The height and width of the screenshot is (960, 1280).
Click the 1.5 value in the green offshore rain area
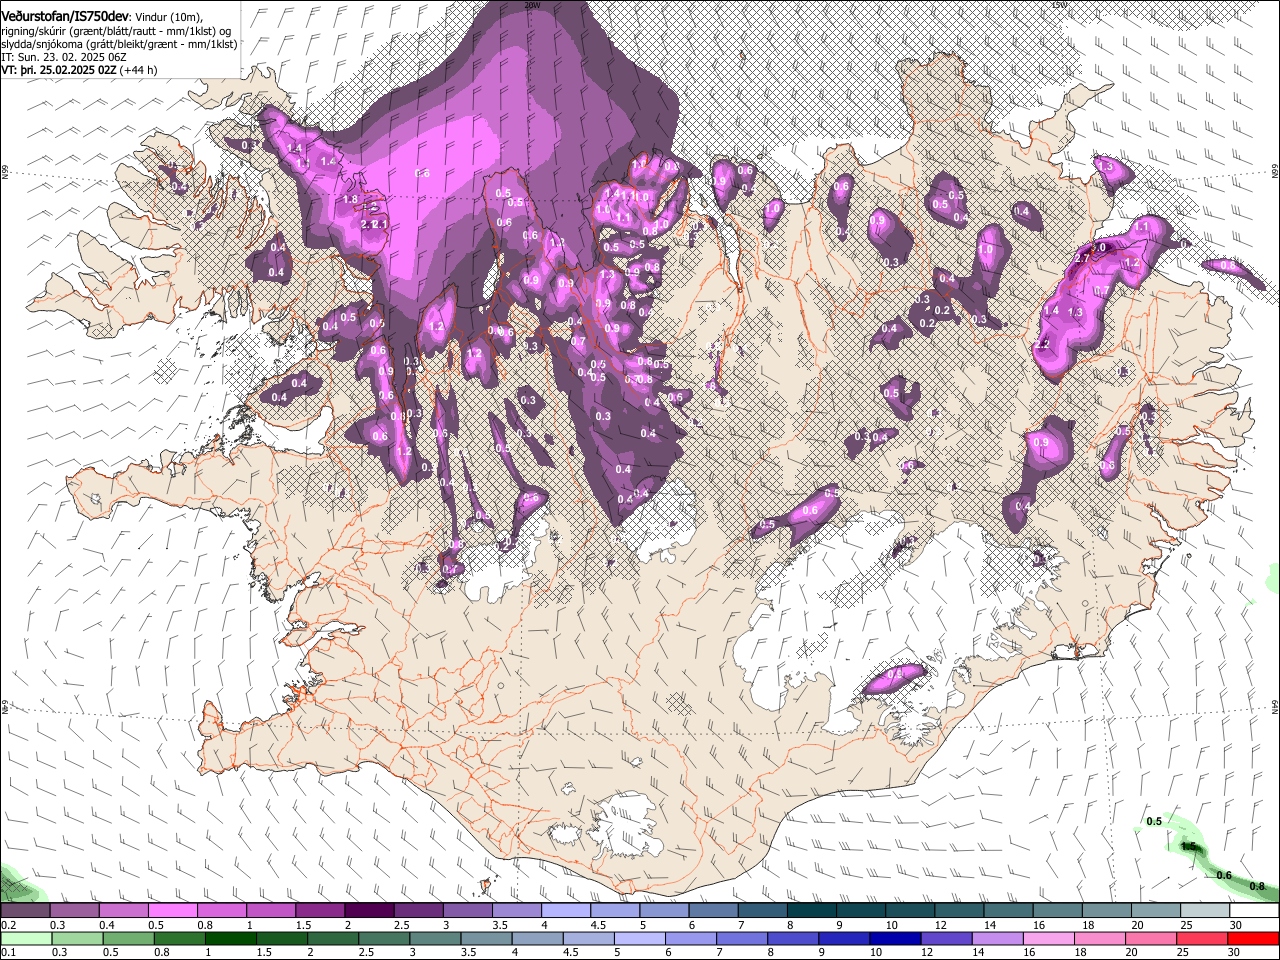[1188, 846]
